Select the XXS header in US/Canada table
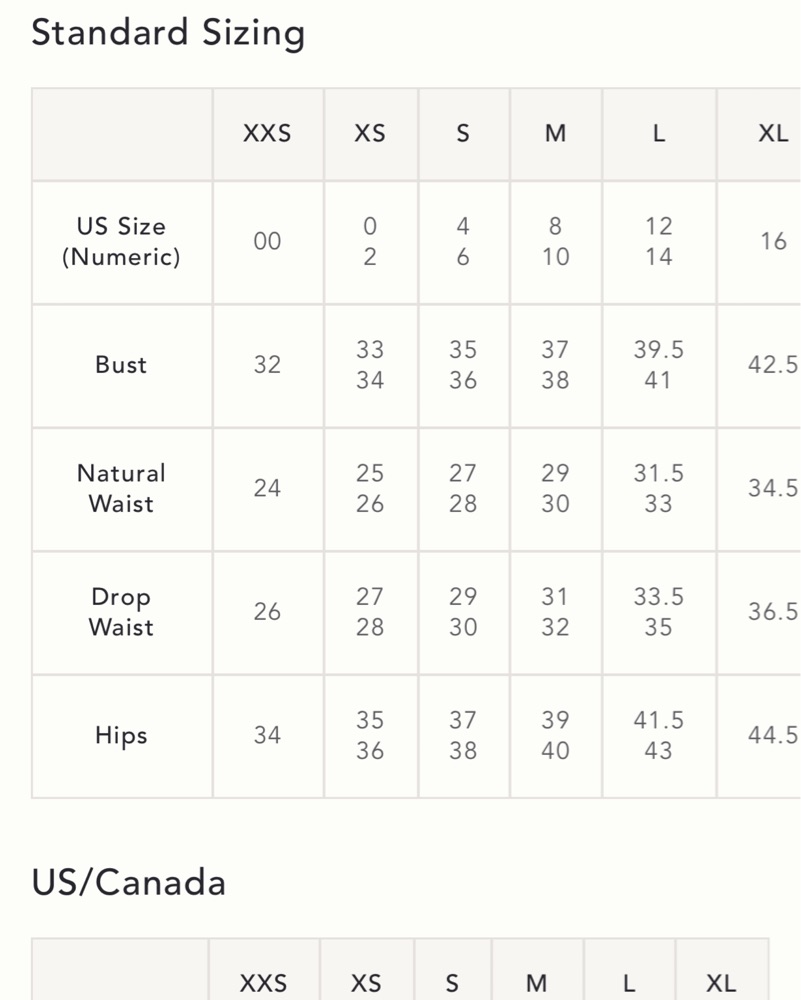The image size is (801, 1000). 263,983
